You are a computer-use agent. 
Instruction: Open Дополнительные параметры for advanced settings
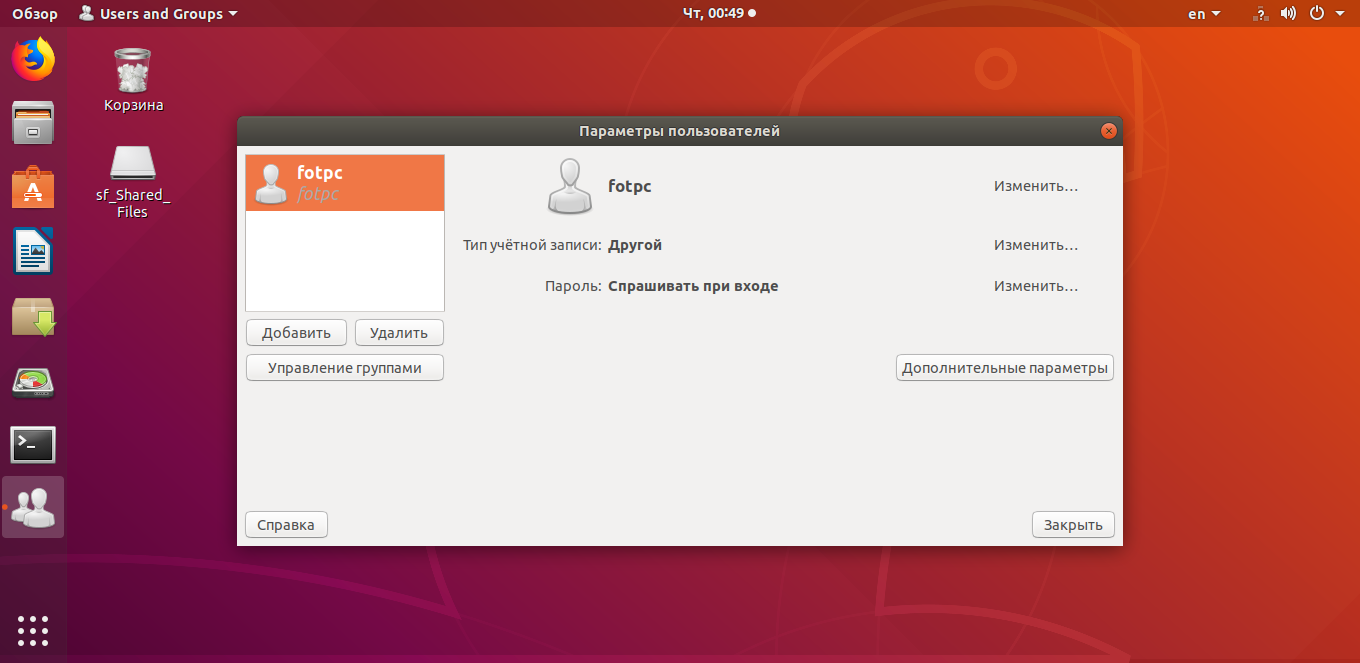pos(1004,367)
